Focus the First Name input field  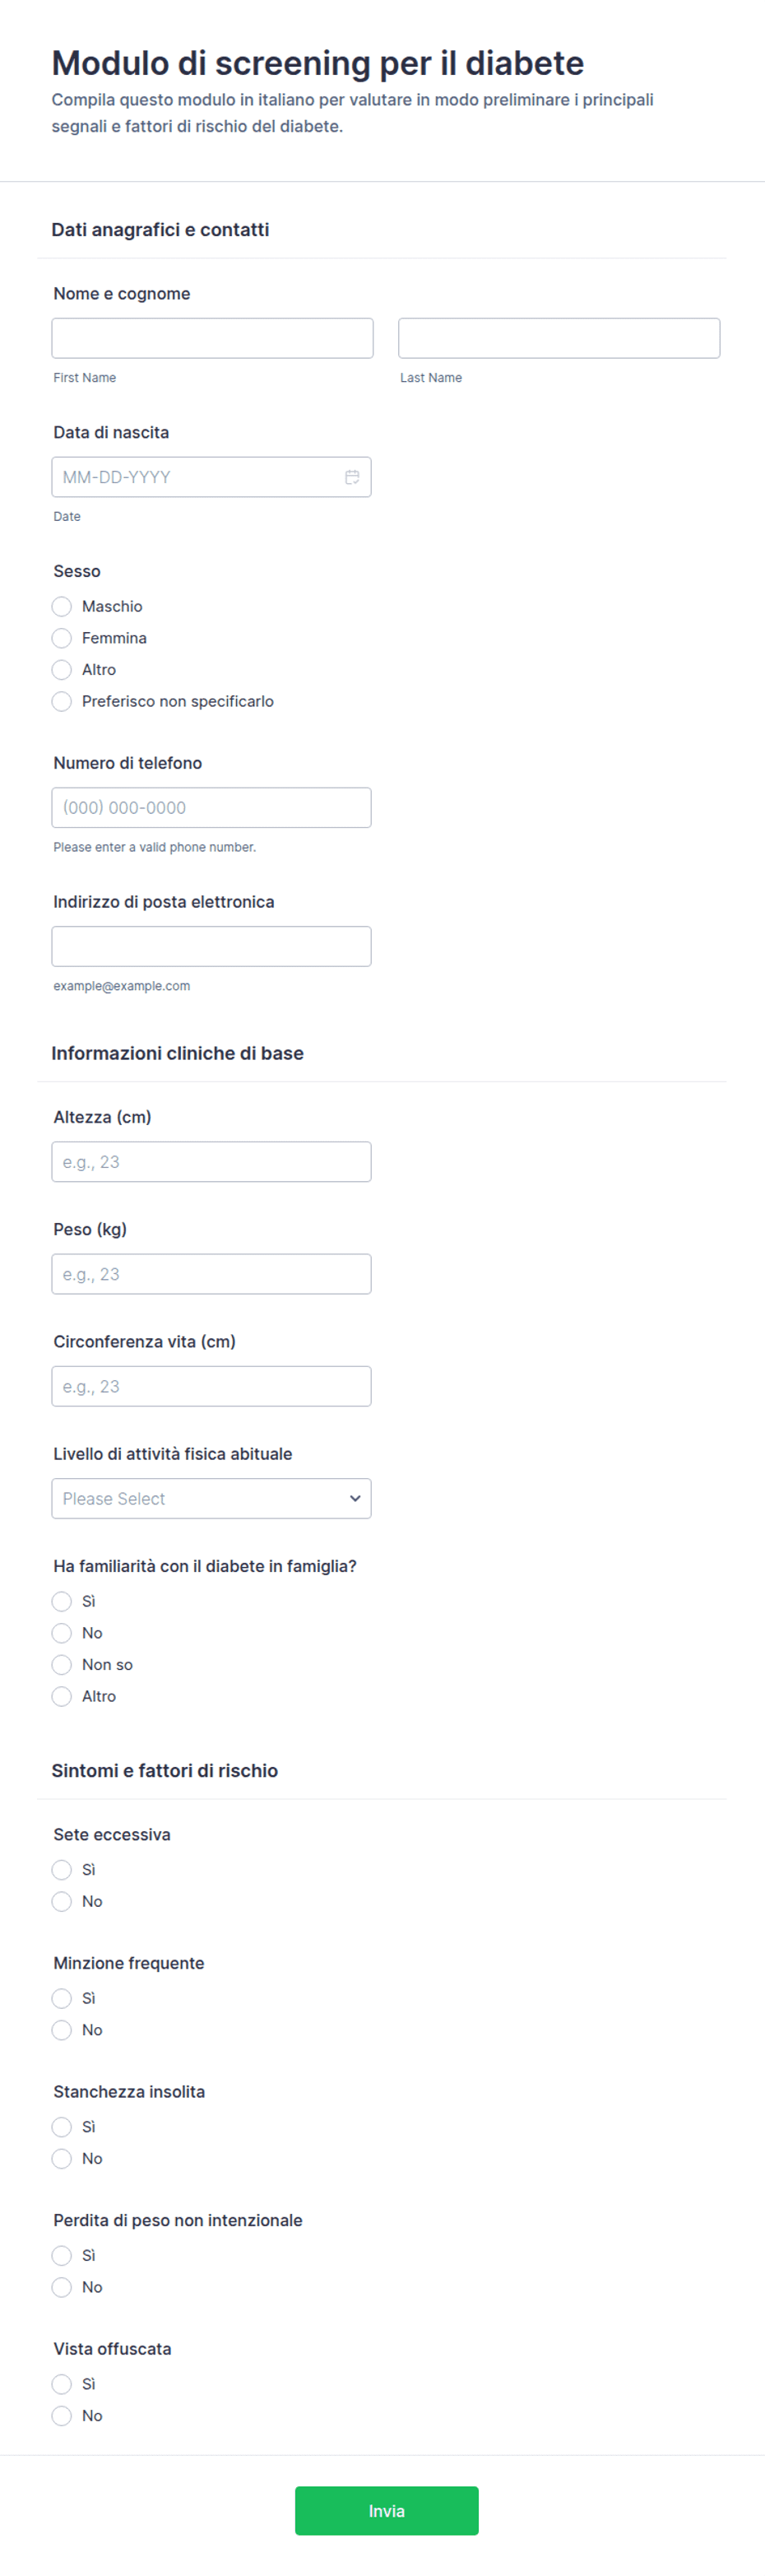[212, 338]
